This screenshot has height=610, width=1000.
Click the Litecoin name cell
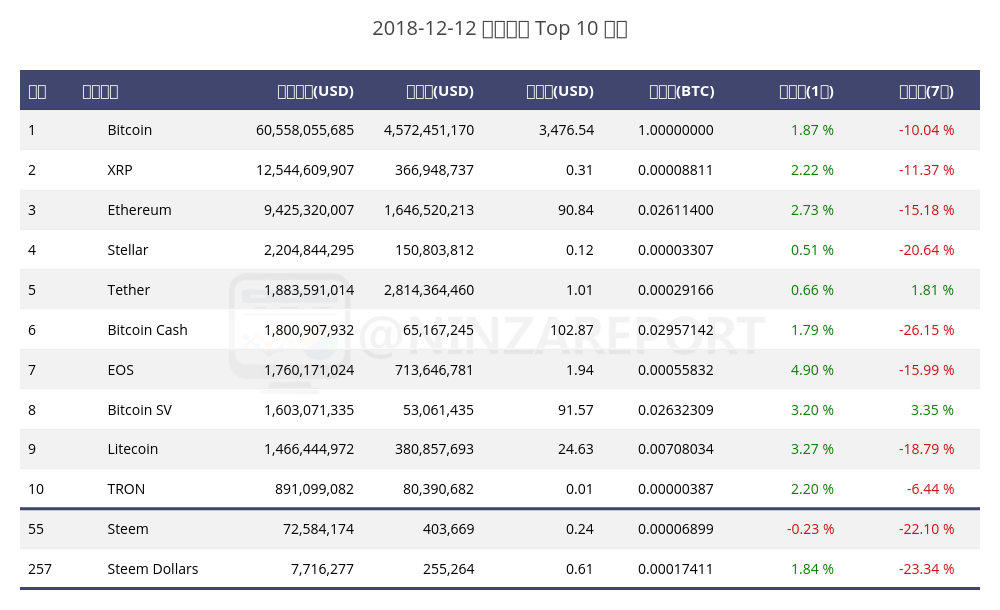(x=133, y=449)
